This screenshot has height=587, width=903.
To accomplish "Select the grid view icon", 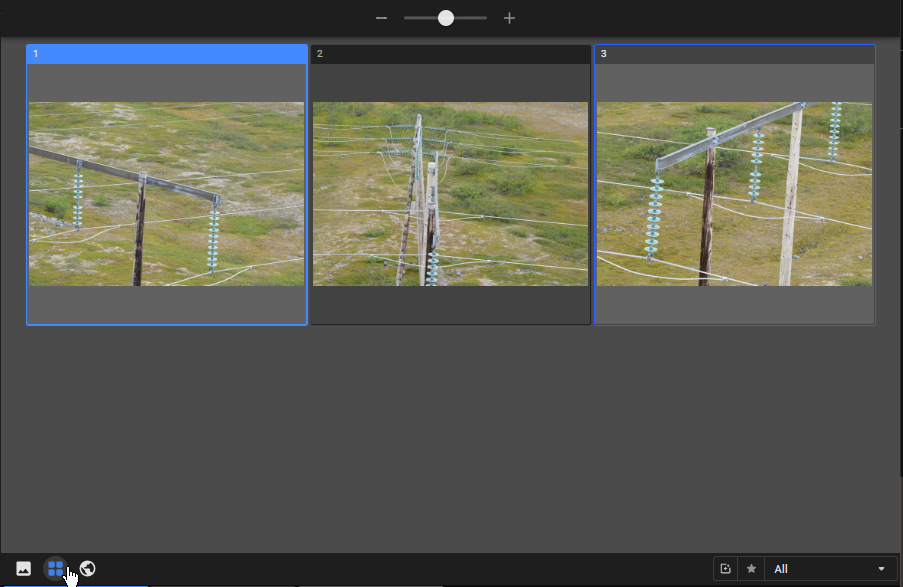I will coord(55,569).
